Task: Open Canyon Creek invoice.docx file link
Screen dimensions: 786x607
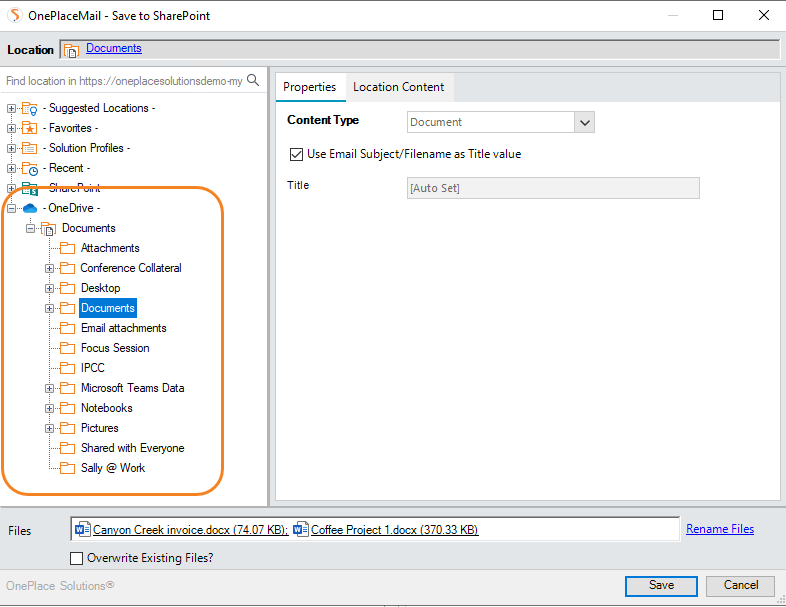Action: [190, 530]
